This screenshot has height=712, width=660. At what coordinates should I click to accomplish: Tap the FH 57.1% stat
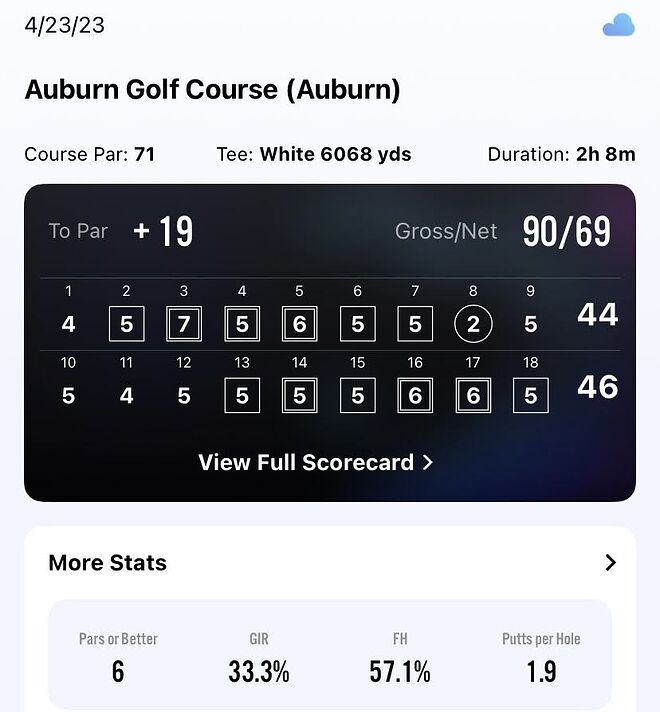400,658
